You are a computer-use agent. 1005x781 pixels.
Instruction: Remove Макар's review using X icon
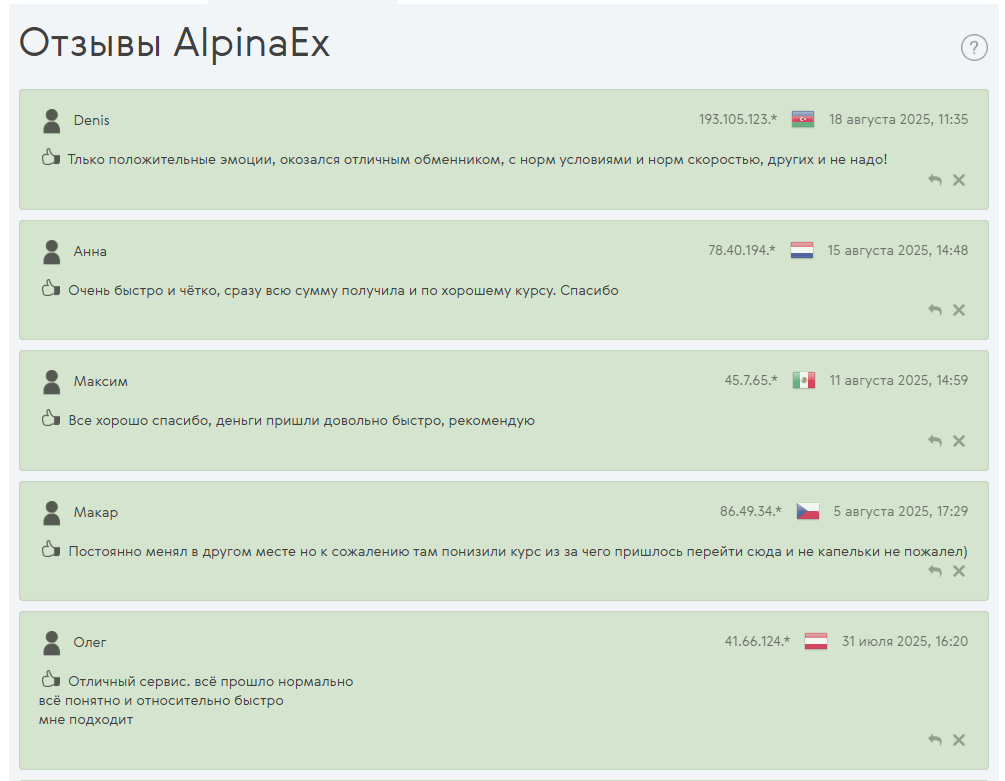(x=959, y=571)
